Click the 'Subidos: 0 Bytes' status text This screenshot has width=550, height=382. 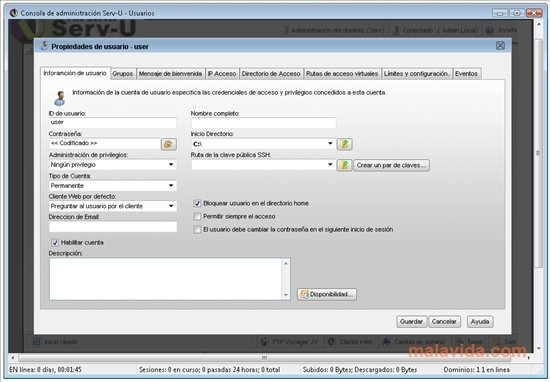[x=360, y=369]
